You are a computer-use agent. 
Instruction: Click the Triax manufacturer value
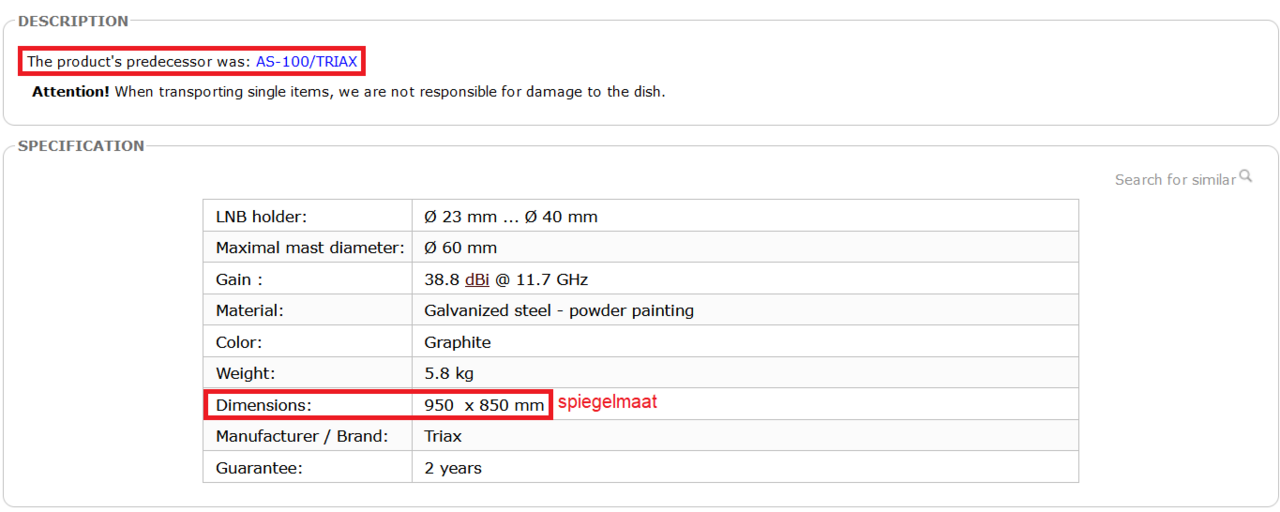click(x=443, y=436)
